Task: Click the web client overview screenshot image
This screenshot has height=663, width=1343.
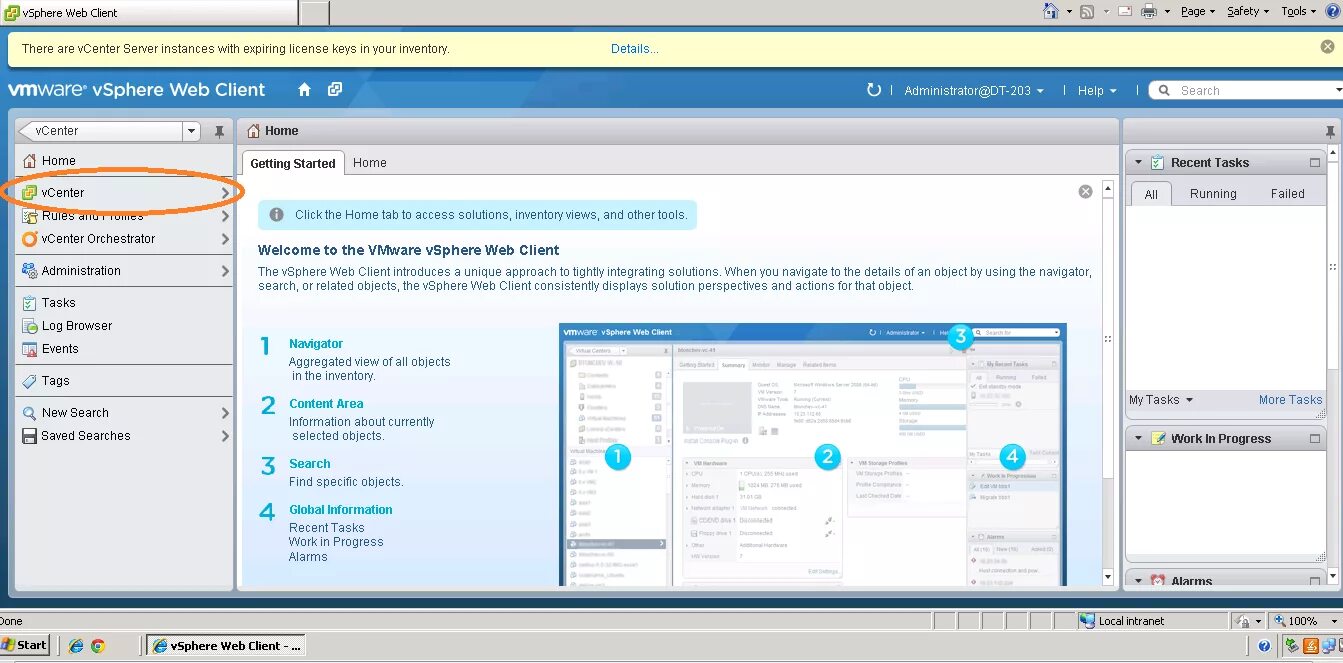Action: click(813, 454)
